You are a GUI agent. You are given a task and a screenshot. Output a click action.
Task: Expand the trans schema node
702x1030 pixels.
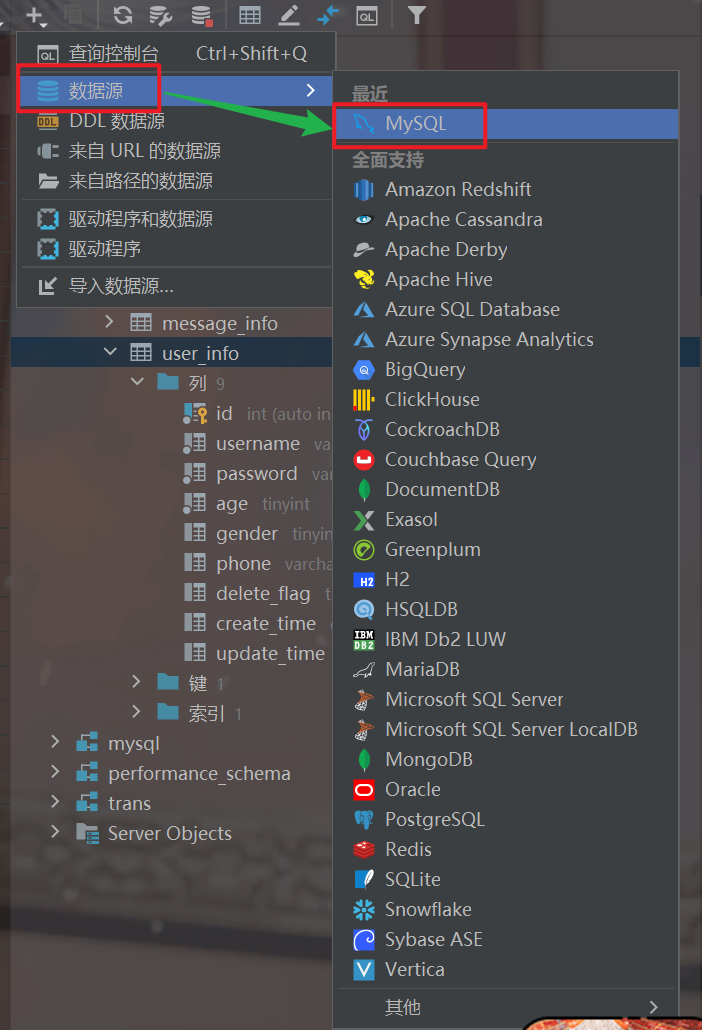pos(55,802)
